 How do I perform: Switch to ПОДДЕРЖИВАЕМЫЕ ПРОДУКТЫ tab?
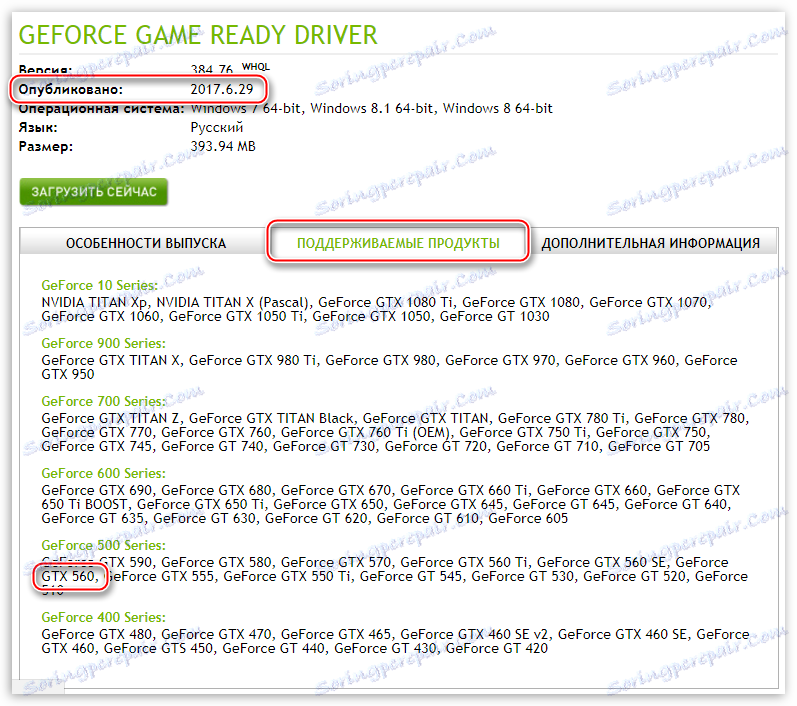pos(398,243)
